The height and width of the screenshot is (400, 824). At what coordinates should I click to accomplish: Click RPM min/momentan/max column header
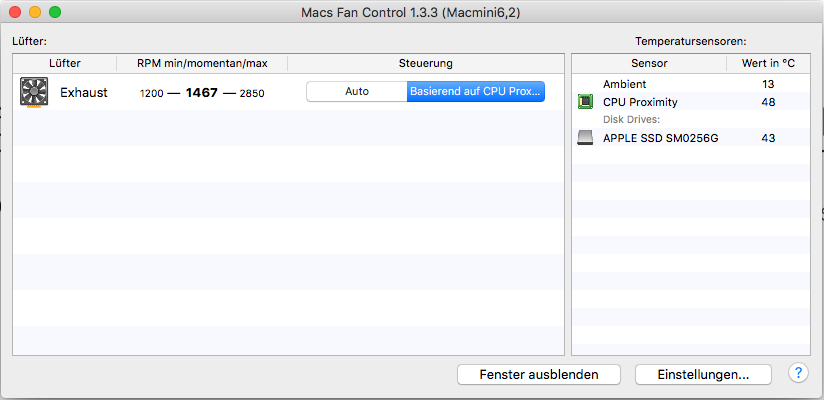point(202,64)
